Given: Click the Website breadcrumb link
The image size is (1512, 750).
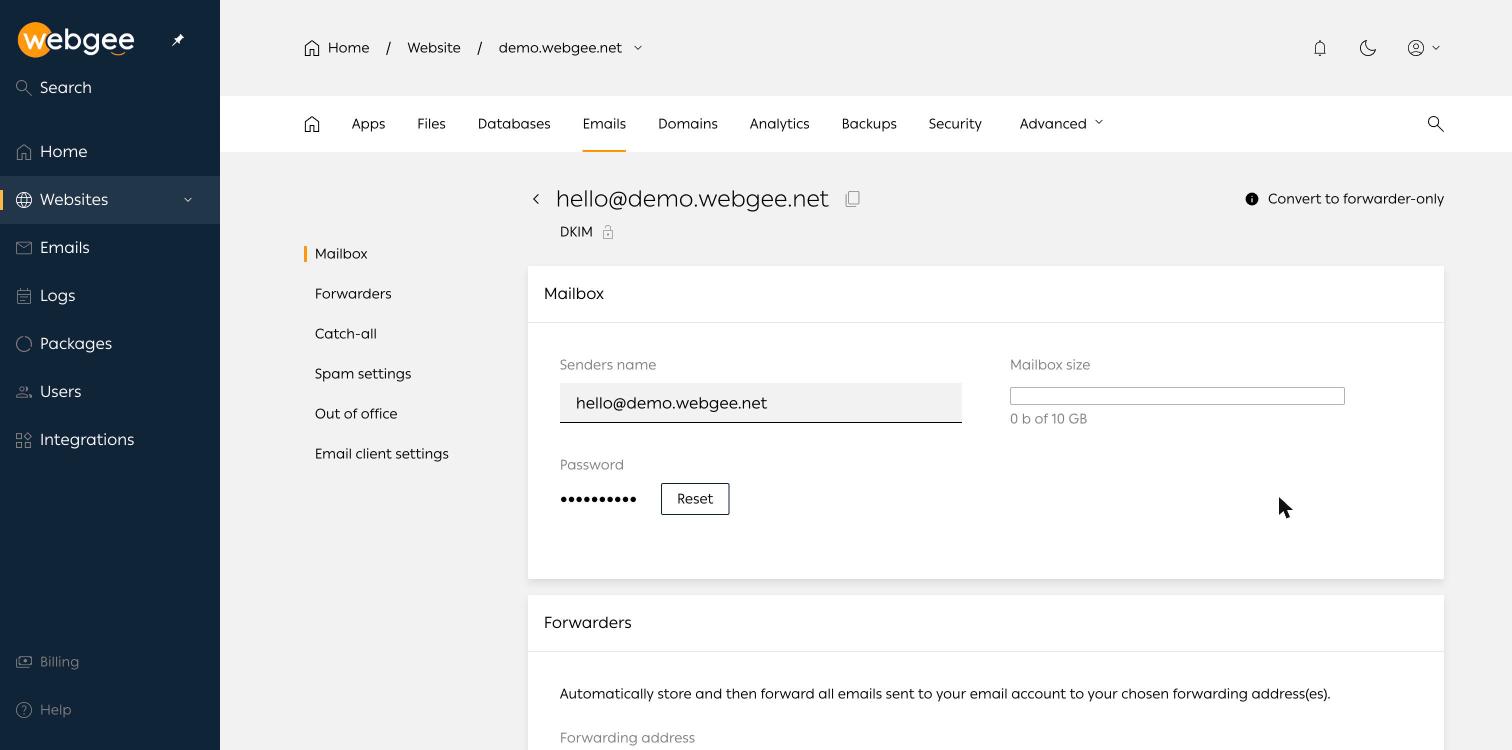Looking at the screenshot, I should pos(434,48).
